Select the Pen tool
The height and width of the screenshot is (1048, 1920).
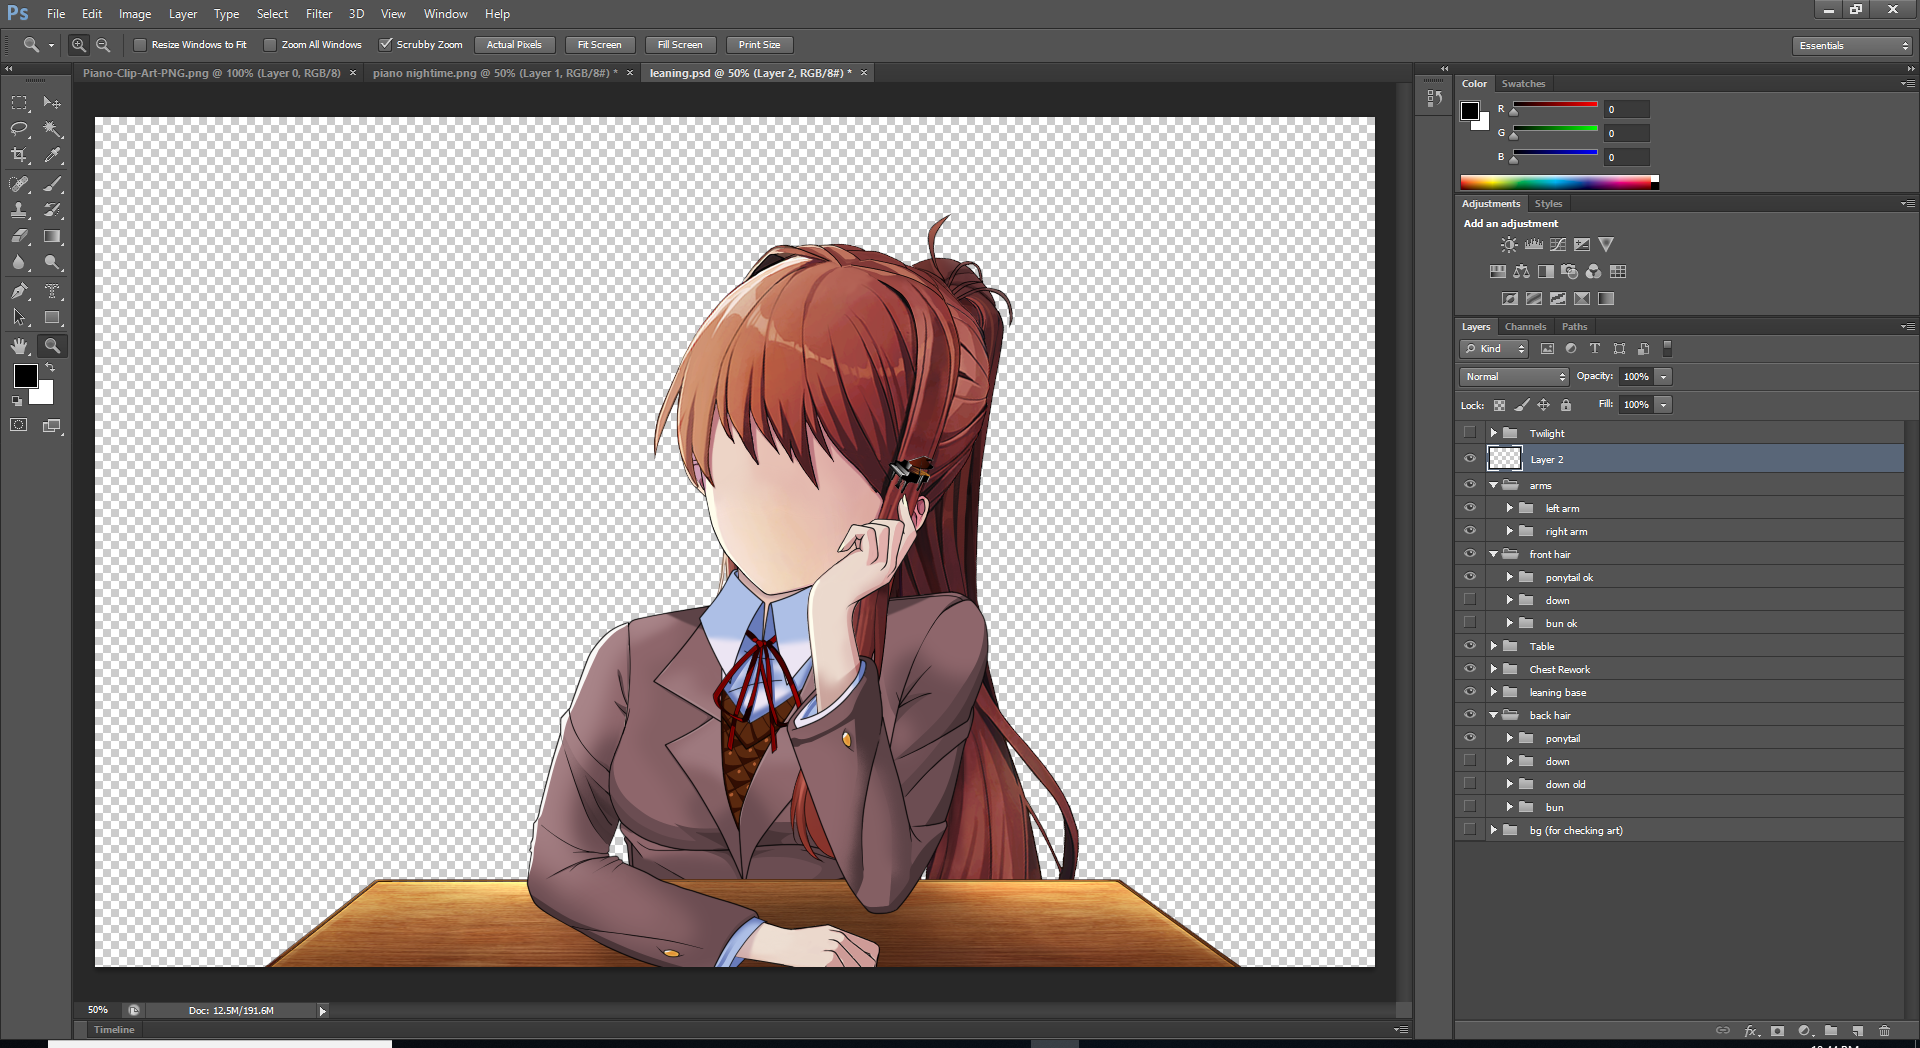click(19, 291)
